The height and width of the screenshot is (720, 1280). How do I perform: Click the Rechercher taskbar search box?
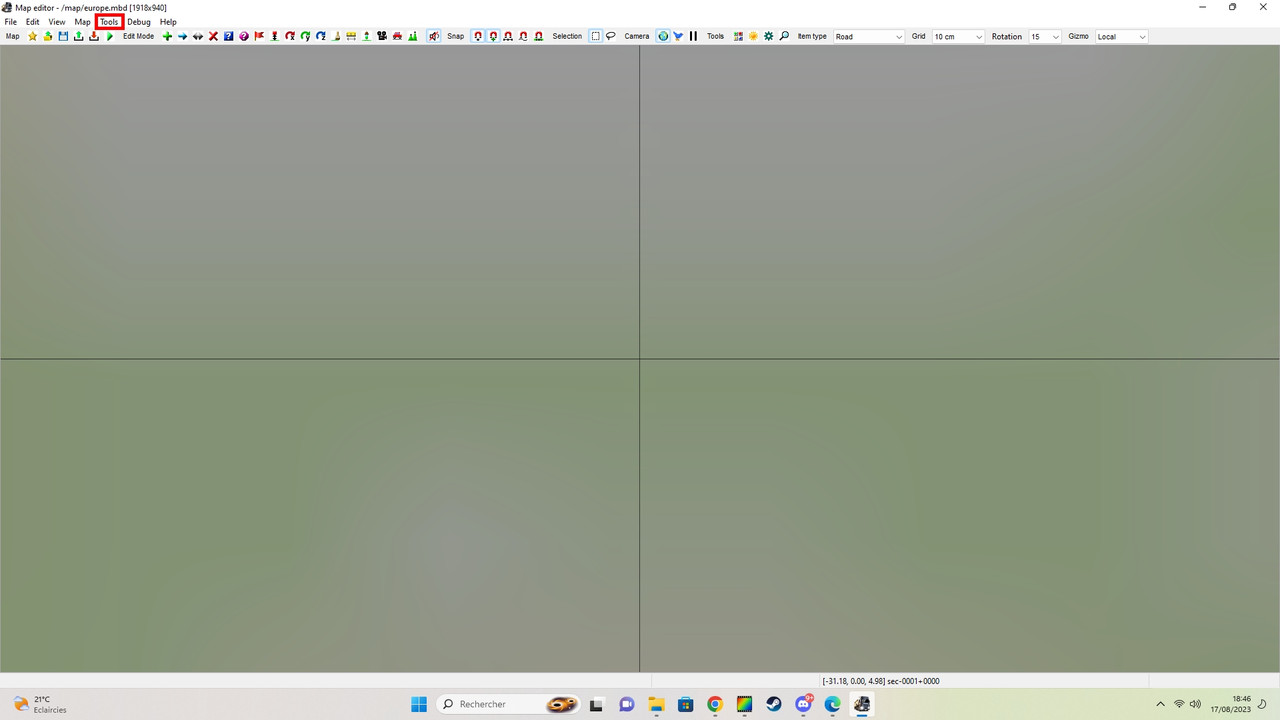(x=510, y=704)
